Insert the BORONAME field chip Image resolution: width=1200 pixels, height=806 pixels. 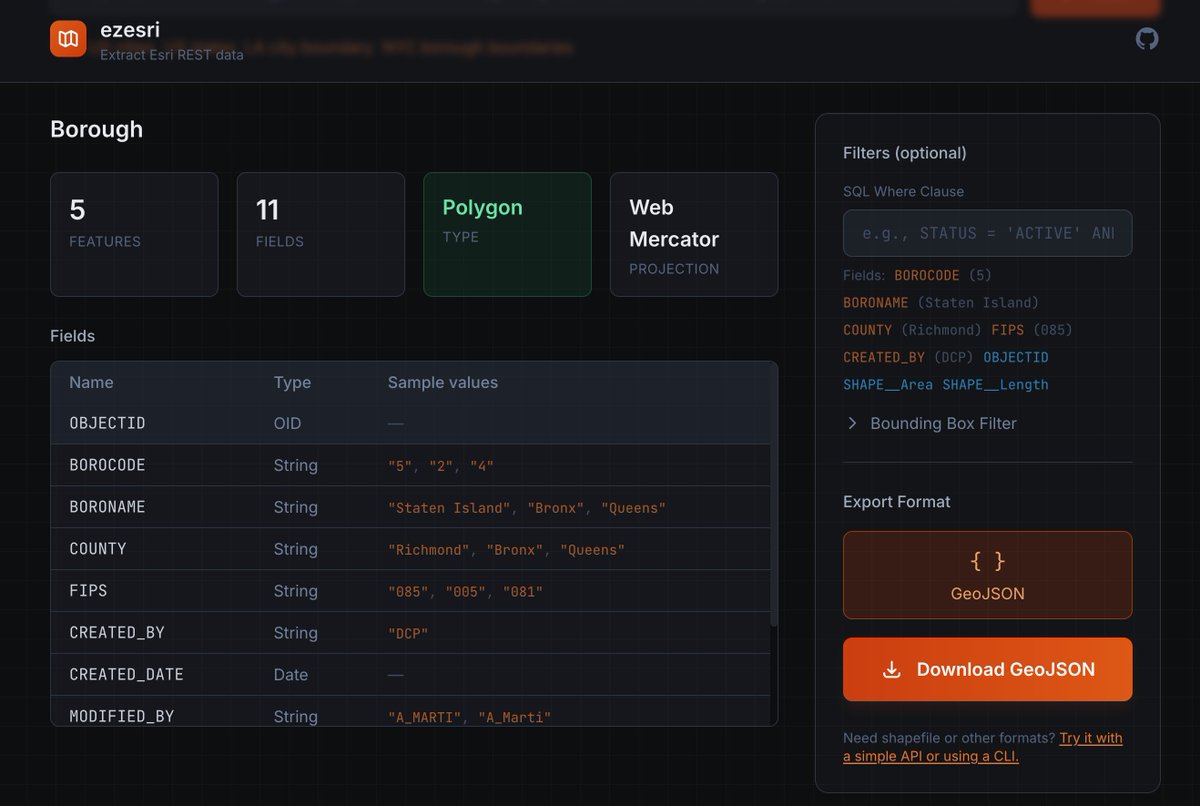[x=876, y=302]
